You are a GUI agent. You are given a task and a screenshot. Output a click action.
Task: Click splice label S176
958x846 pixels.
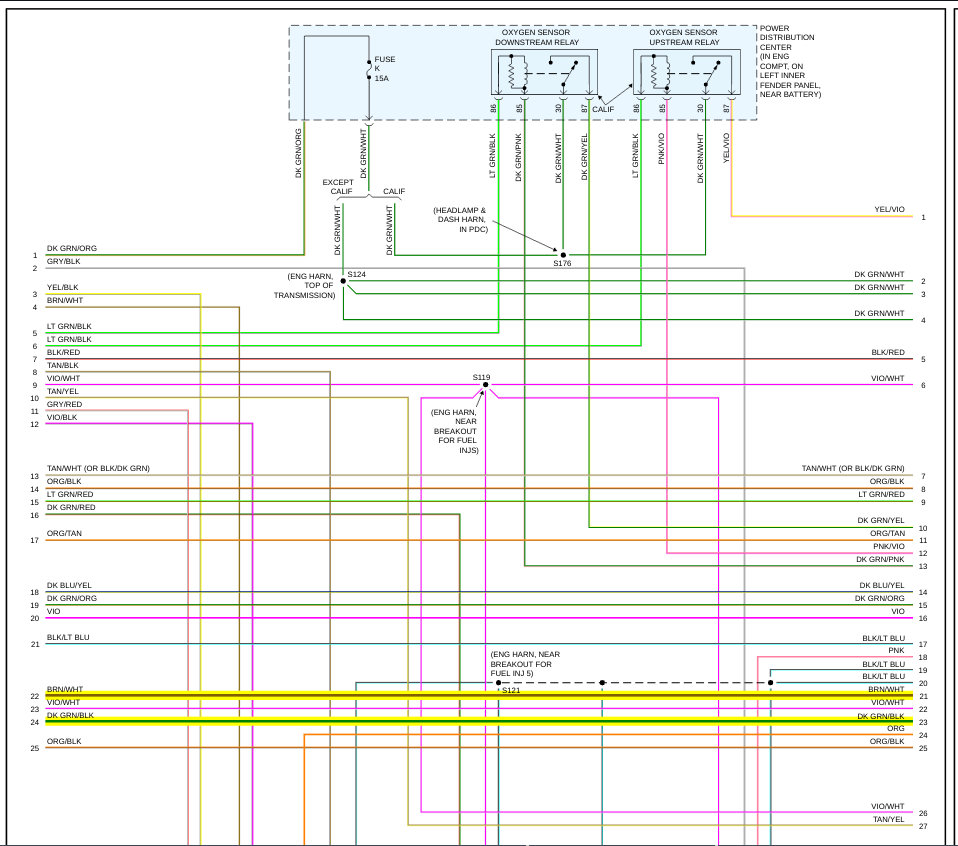[562, 263]
